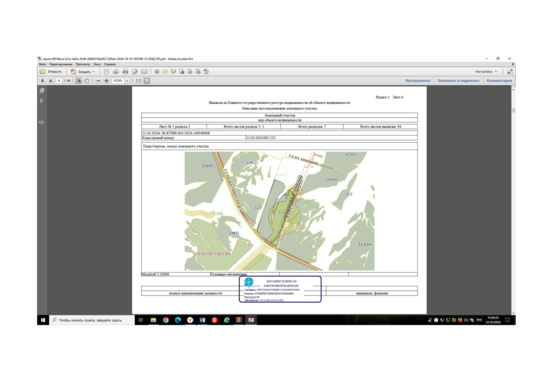The width and height of the screenshot is (553, 391).
Task: Open the Инструменты pane
Action: pos(418,81)
